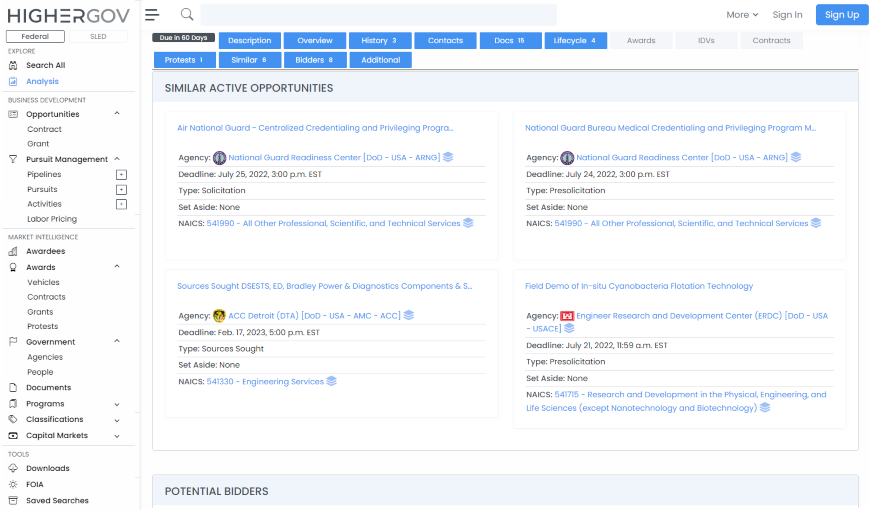Click the Sign In link

click(x=787, y=15)
